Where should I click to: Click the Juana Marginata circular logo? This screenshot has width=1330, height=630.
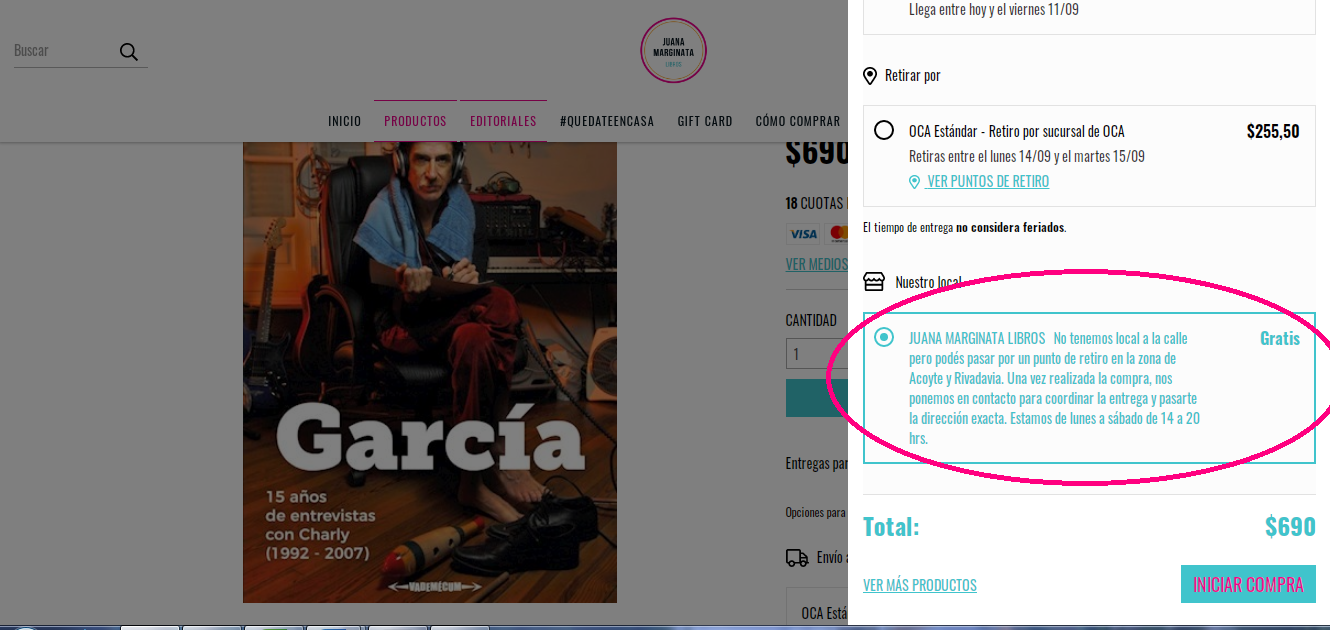point(674,50)
